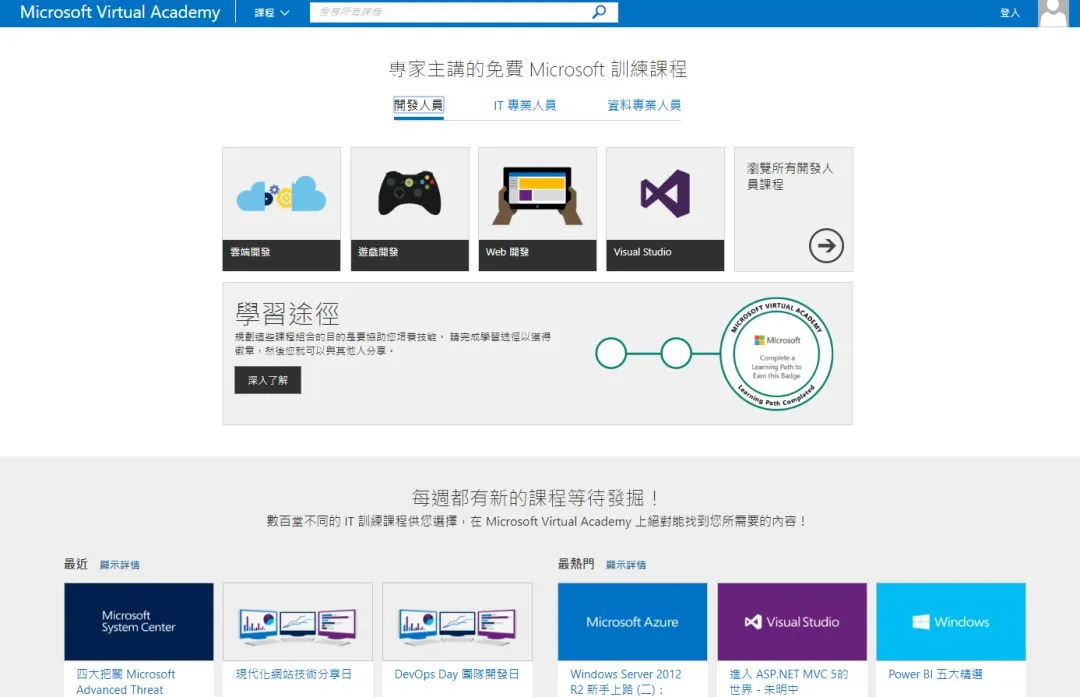The image size is (1080, 697).
Task: Open the Windows Server 2012 R2 新手上路 link
Action: tap(625, 682)
